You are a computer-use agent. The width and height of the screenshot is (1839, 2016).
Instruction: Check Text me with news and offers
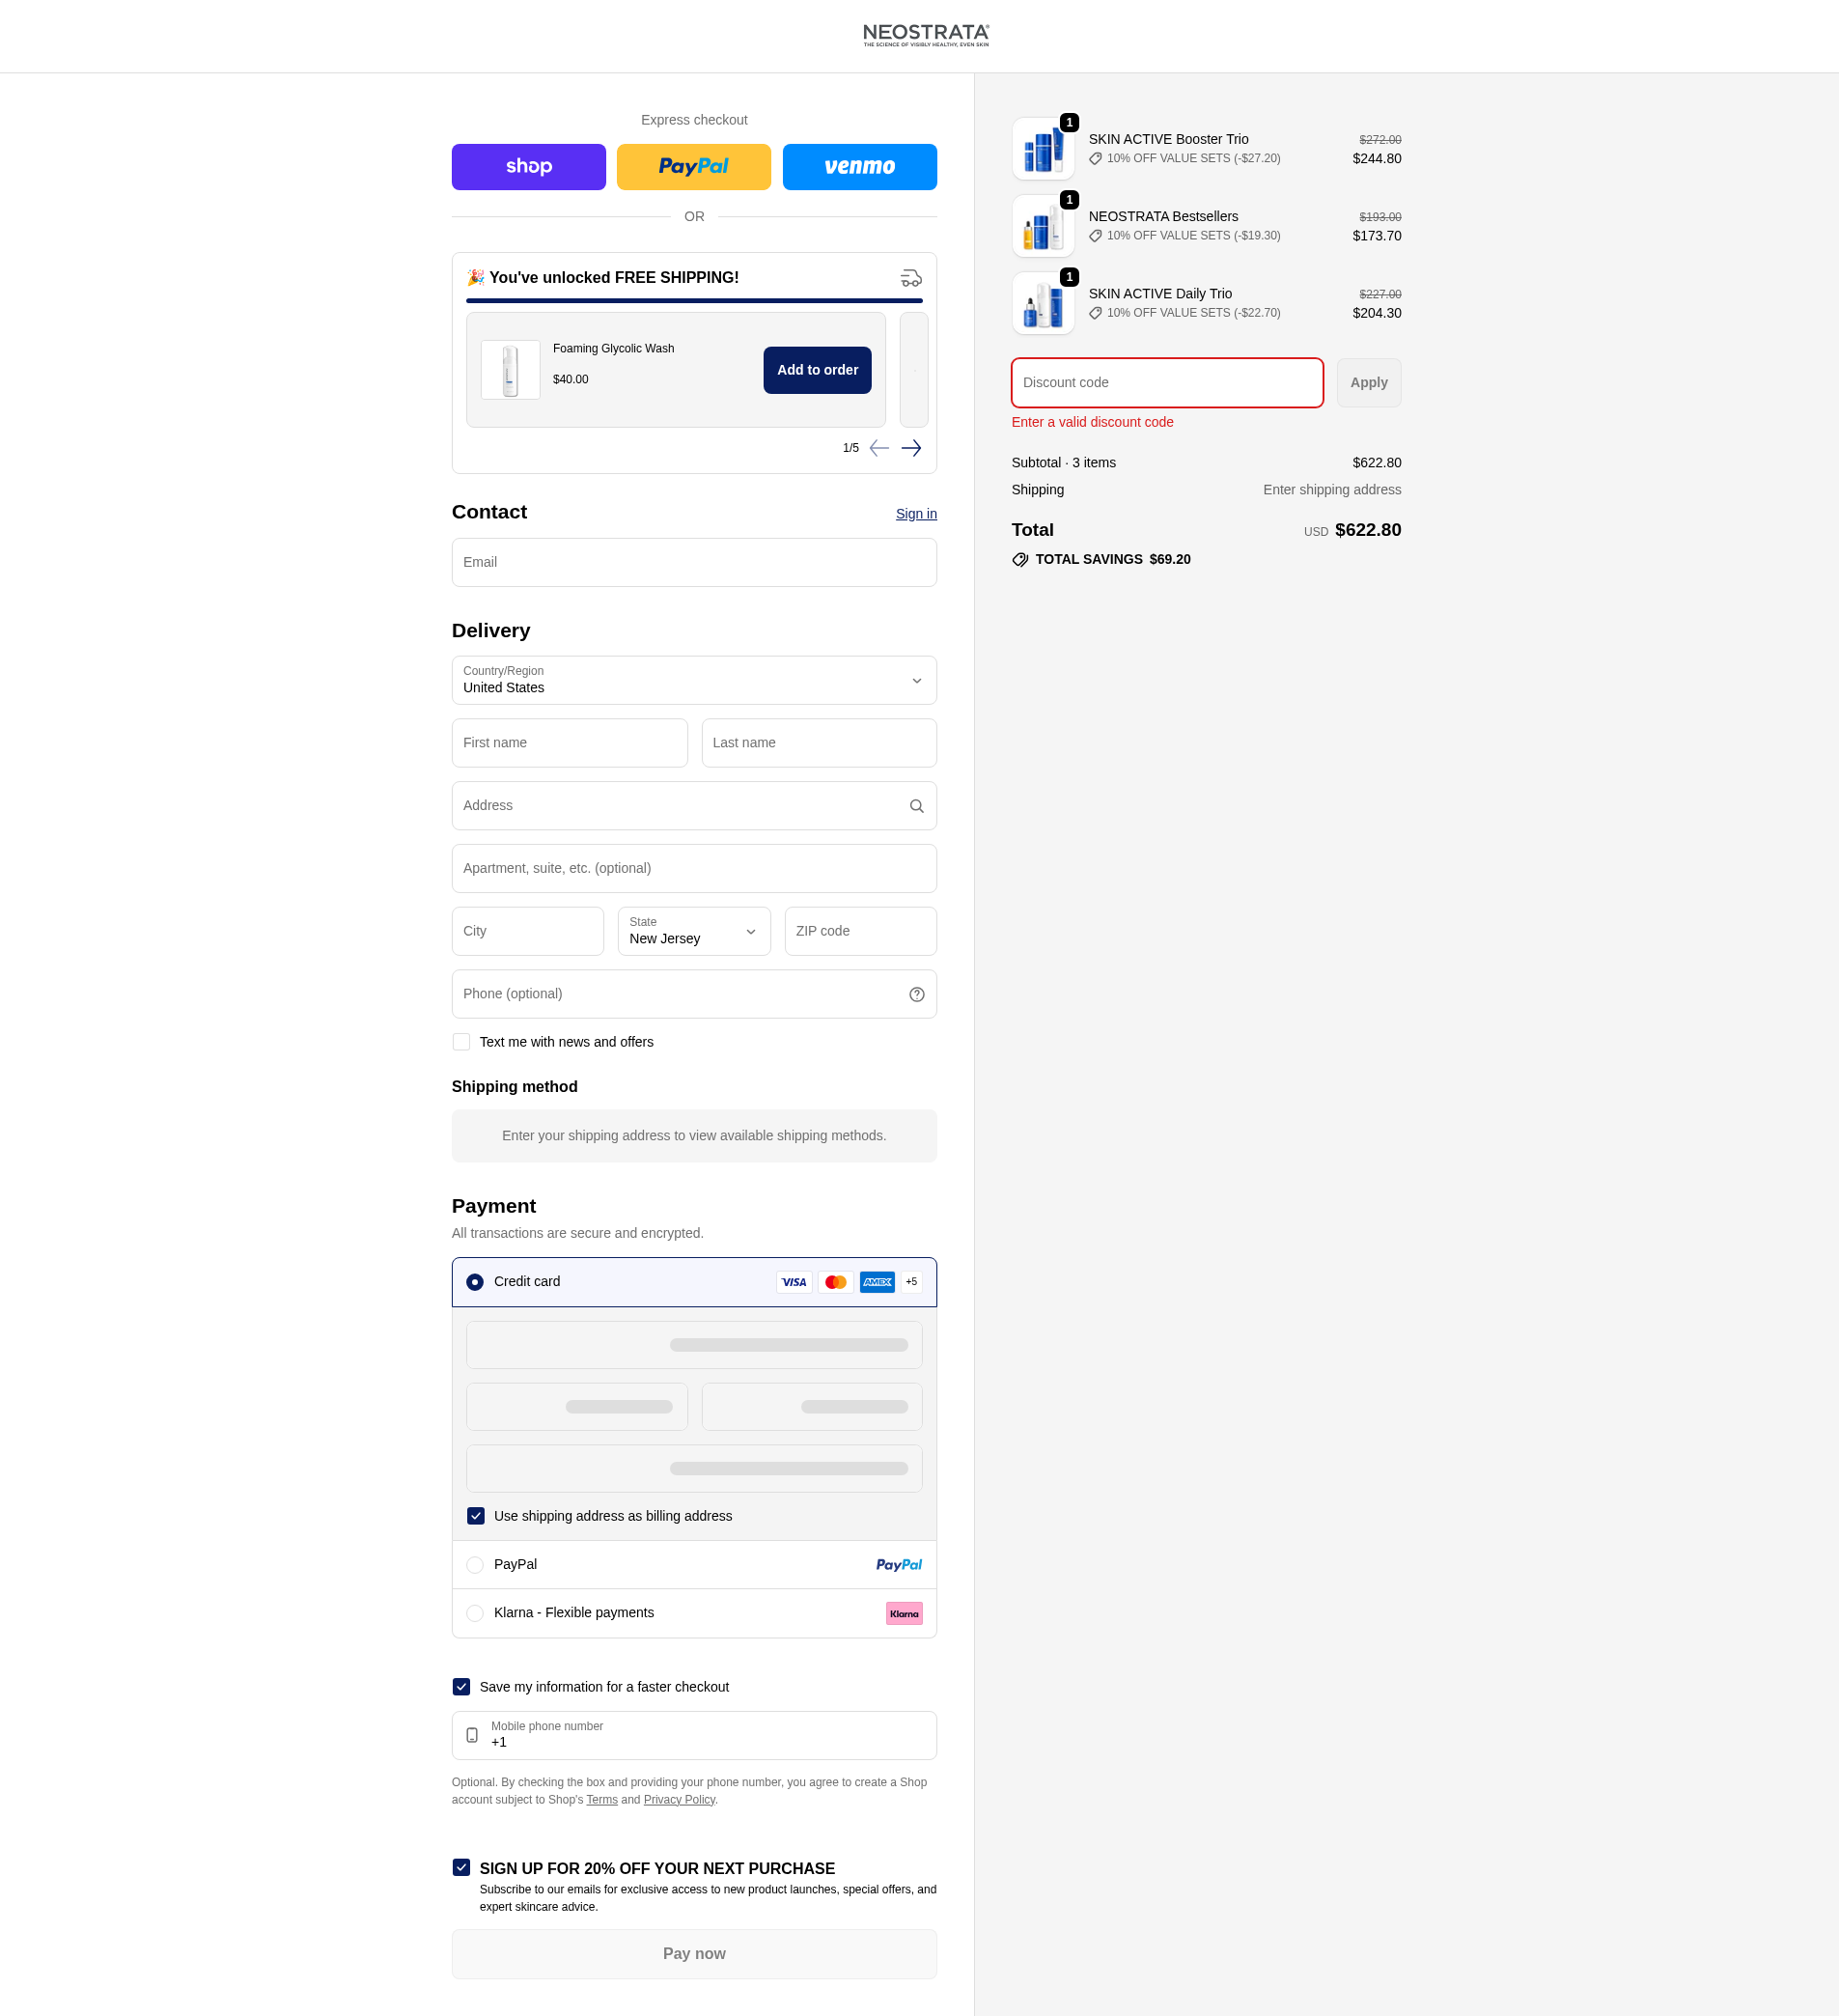[461, 1042]
